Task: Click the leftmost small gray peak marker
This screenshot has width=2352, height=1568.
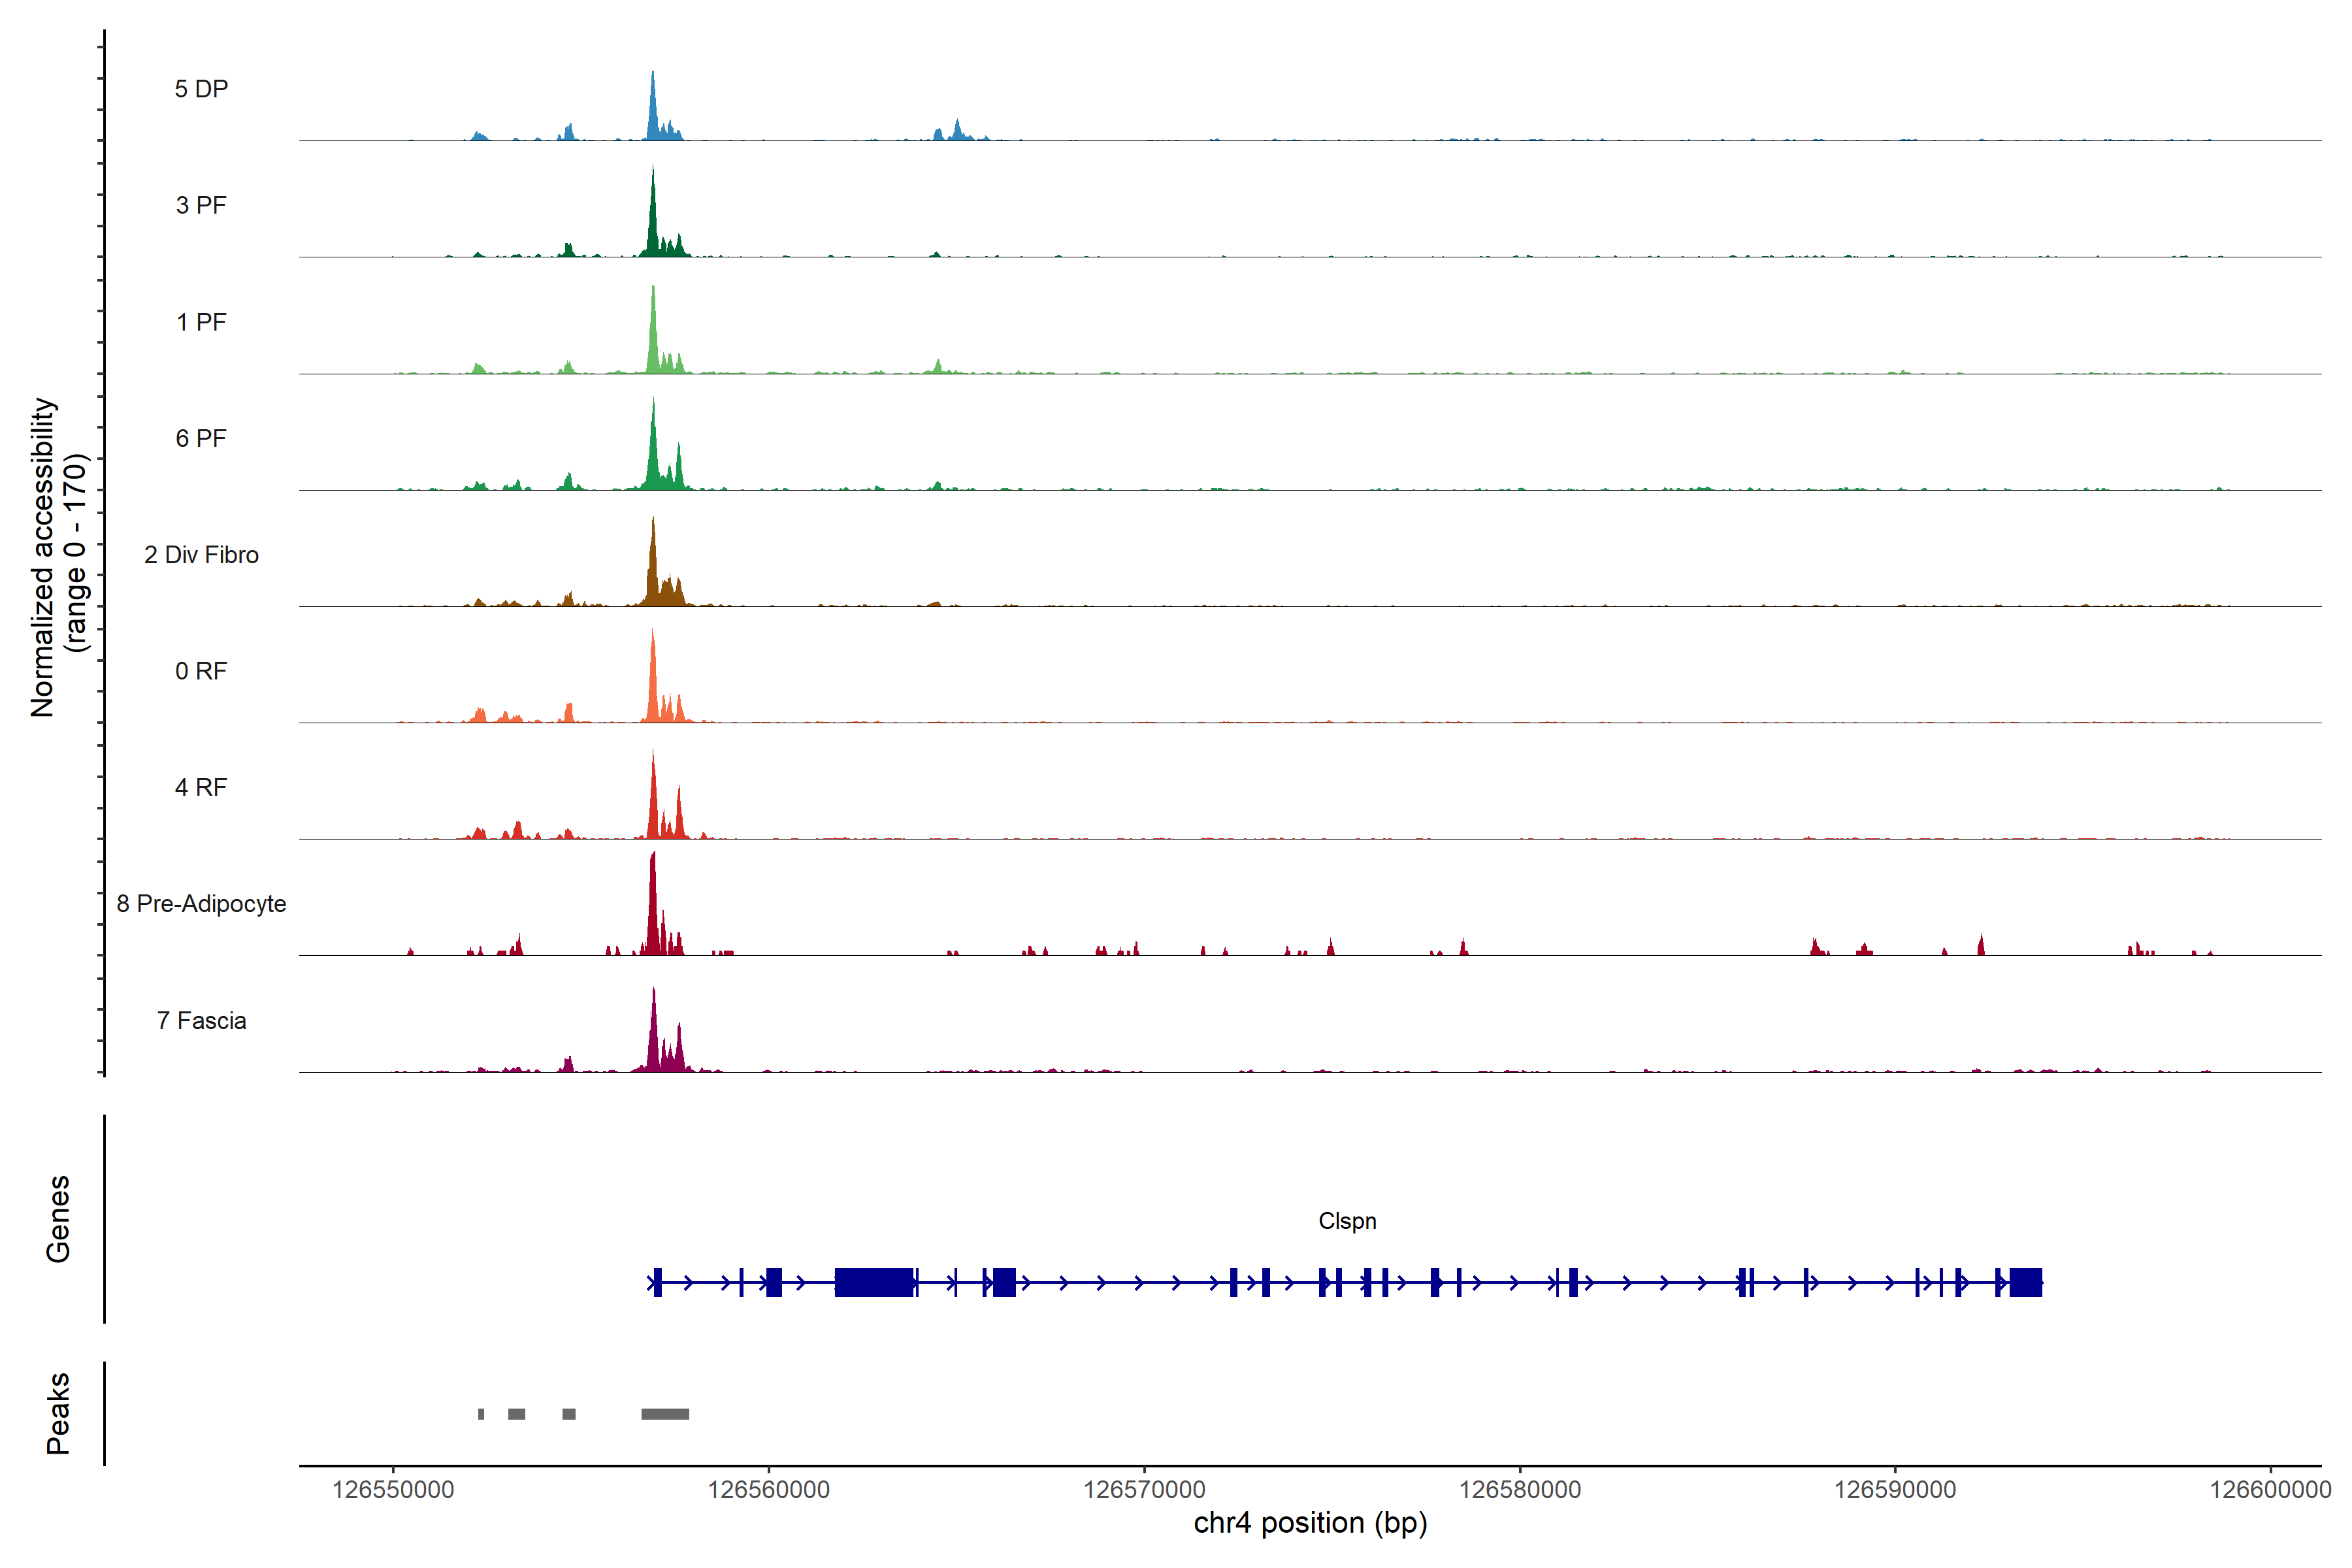Action: (x=481, y=1414)
